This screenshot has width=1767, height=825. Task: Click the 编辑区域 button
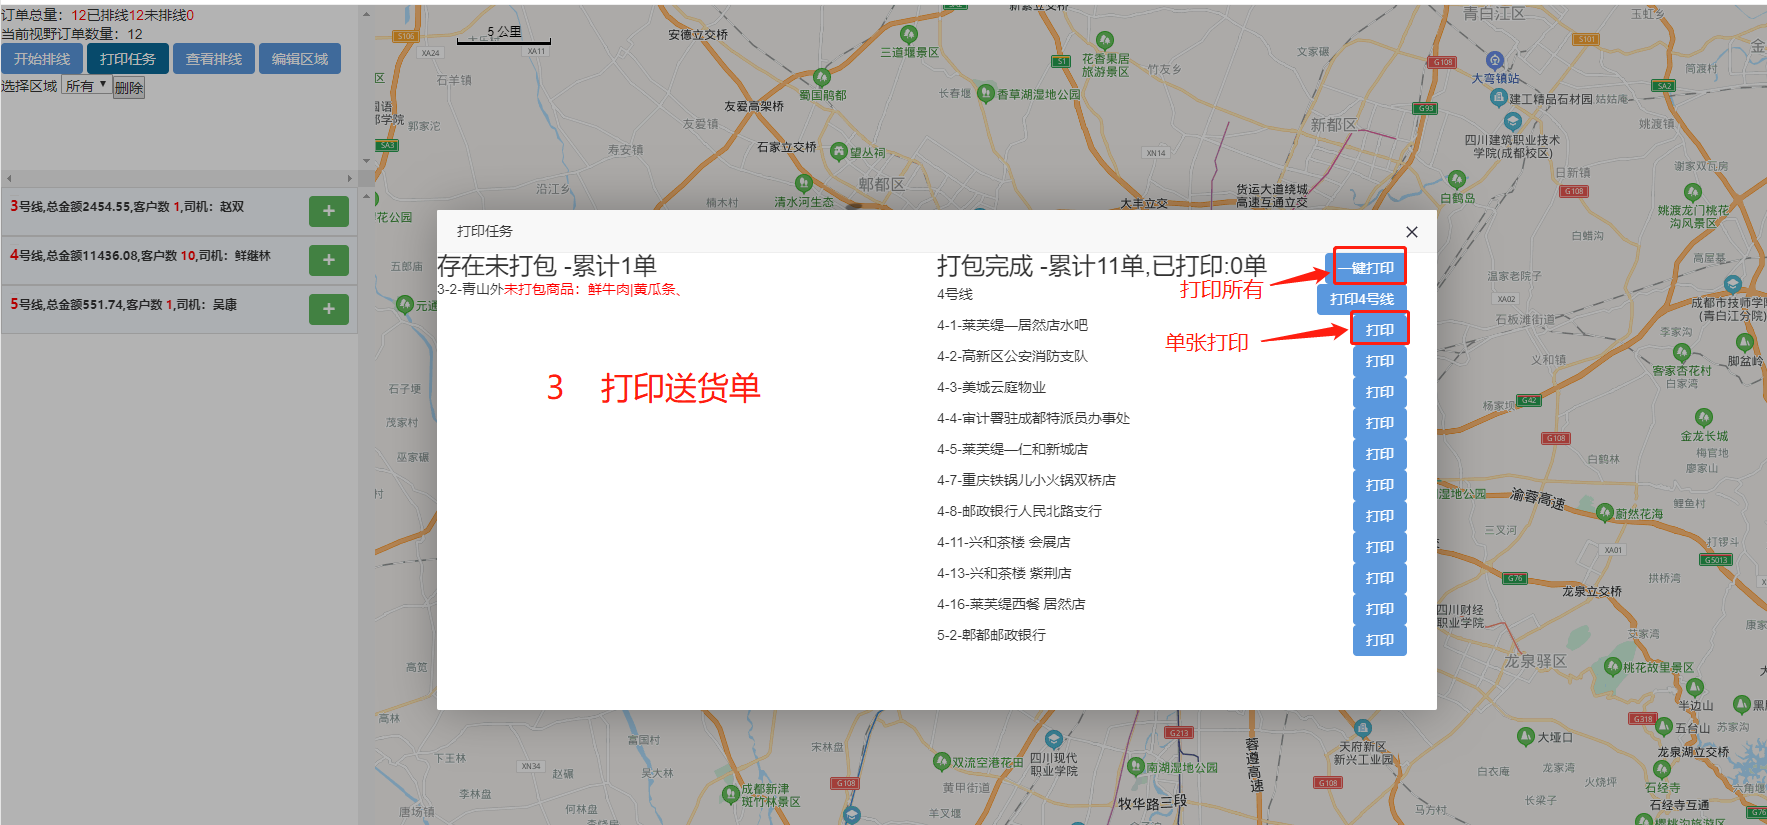[x=300, y=59]
